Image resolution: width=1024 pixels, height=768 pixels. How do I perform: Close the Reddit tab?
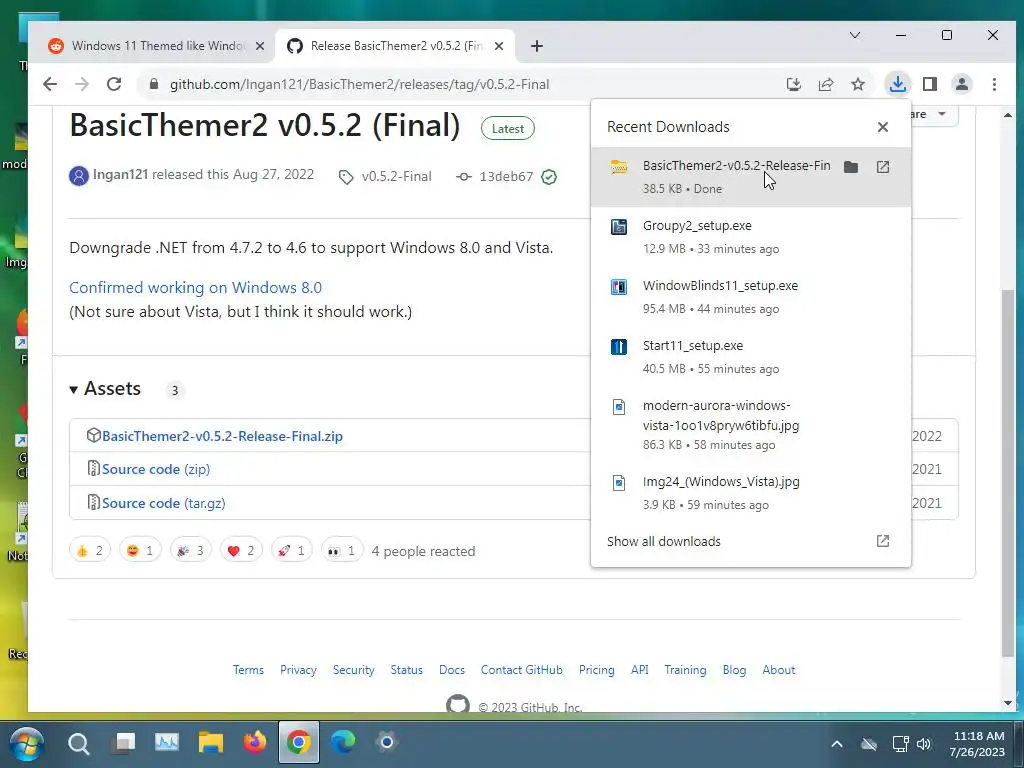[260, 46]
